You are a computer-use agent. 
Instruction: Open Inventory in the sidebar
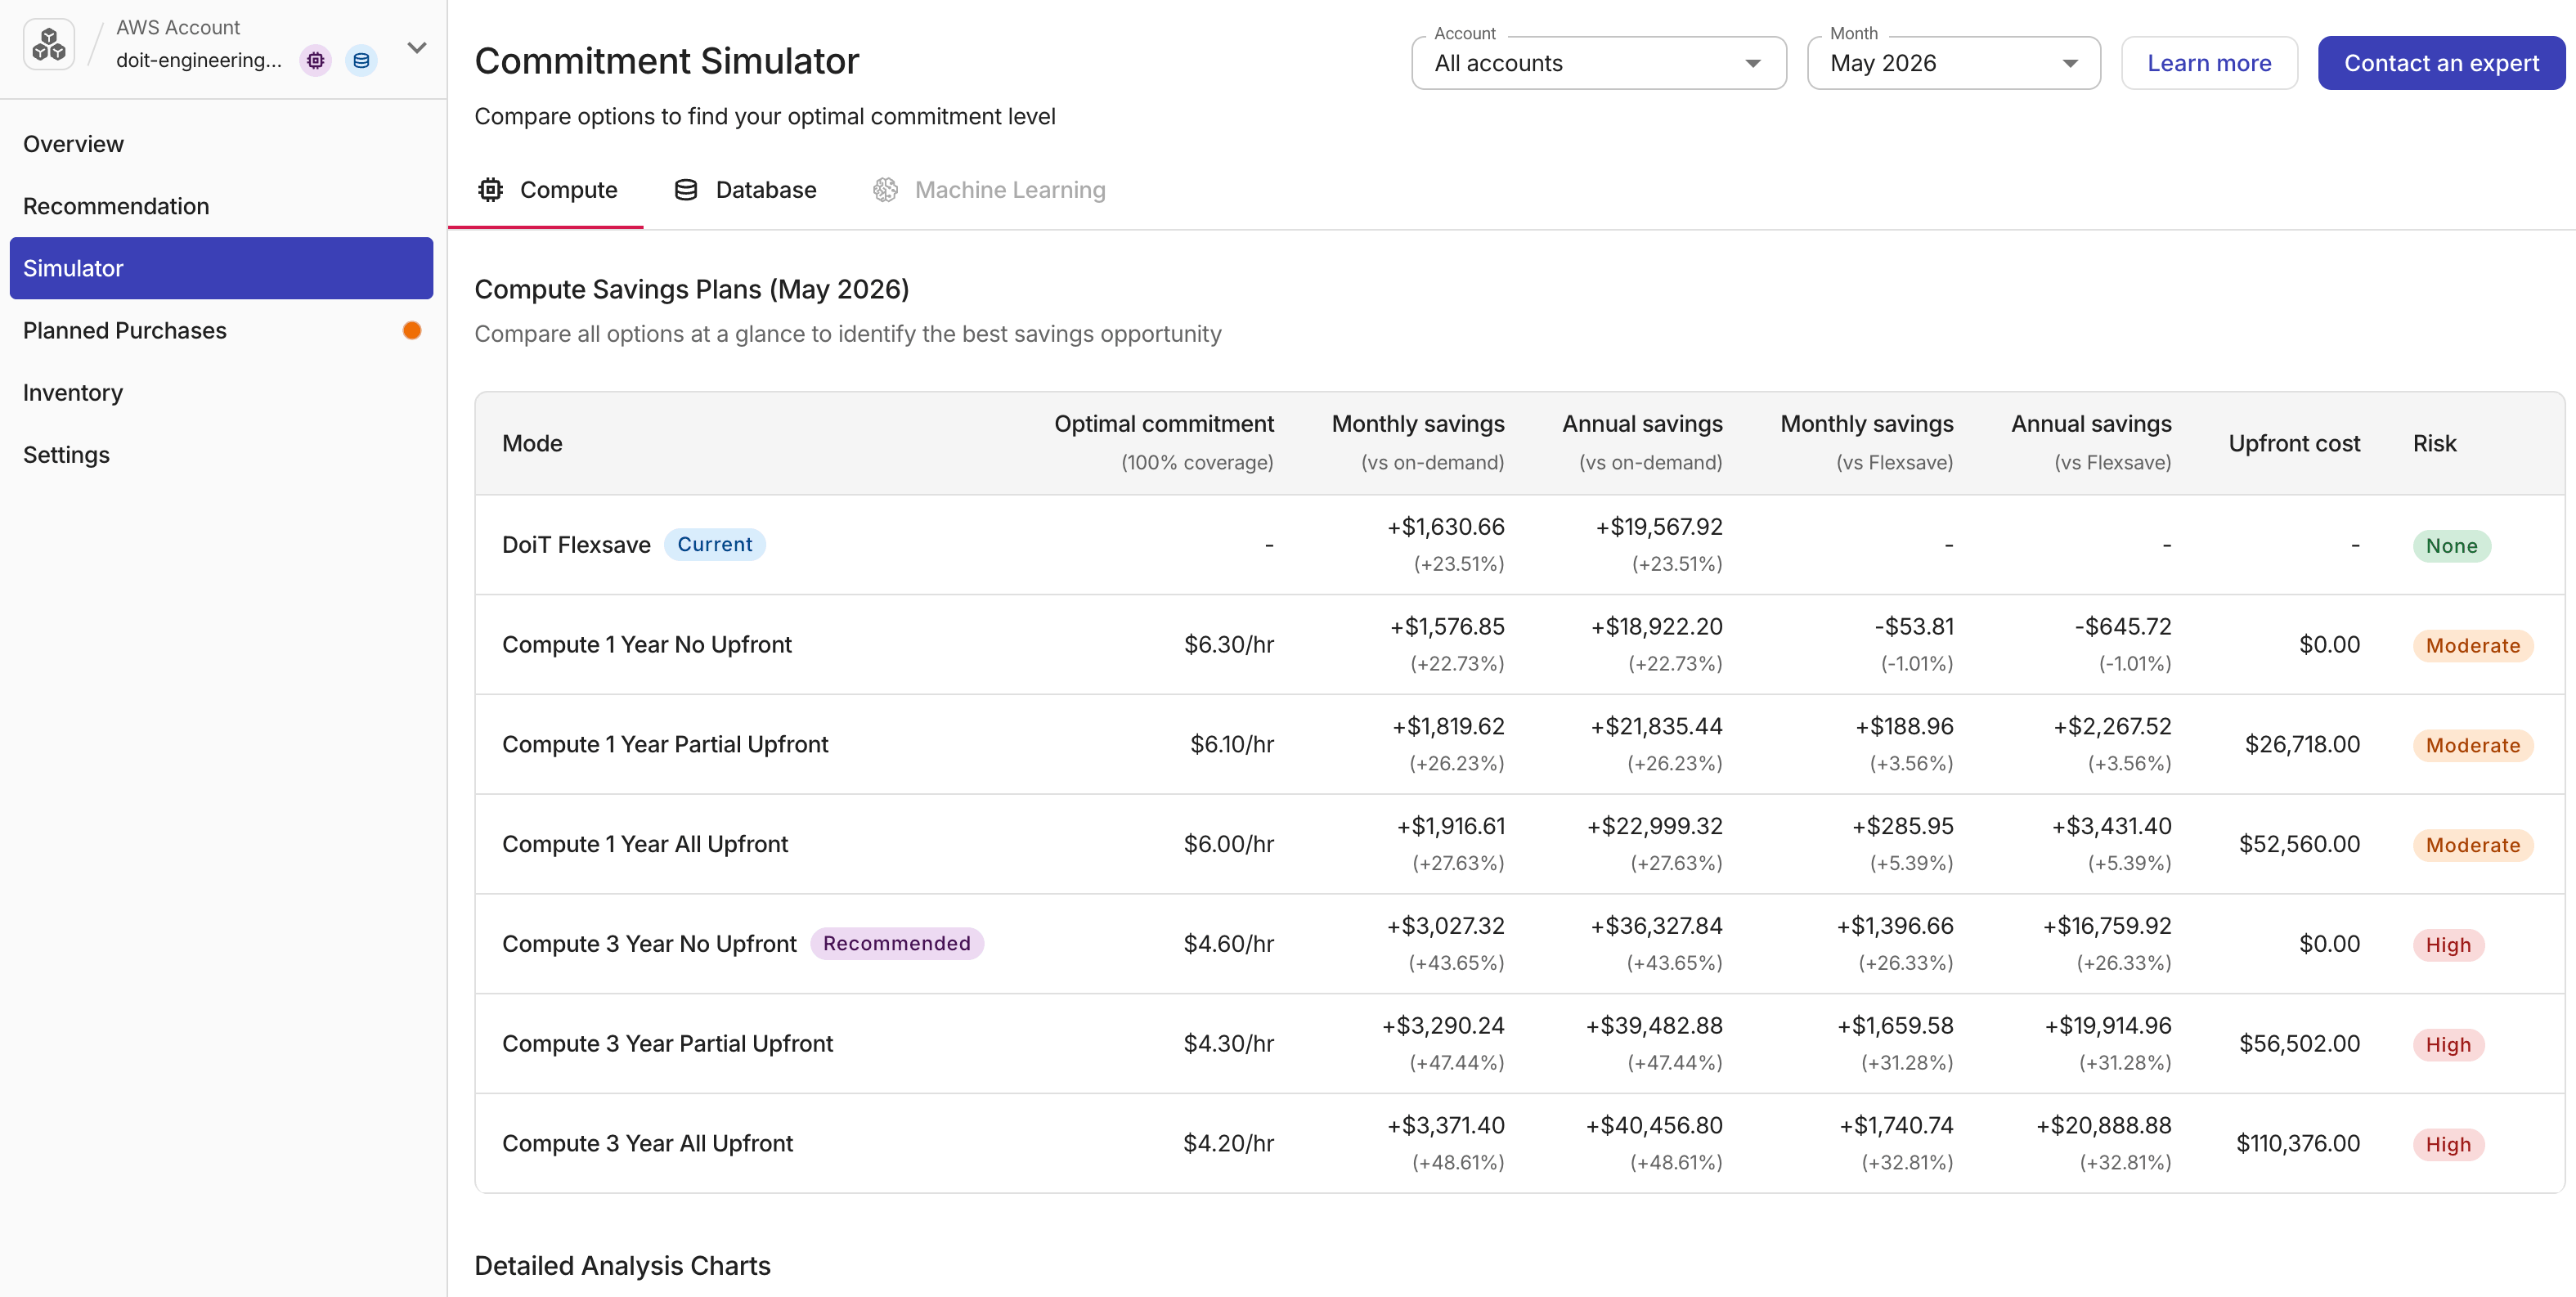click(x=221, y=393)
